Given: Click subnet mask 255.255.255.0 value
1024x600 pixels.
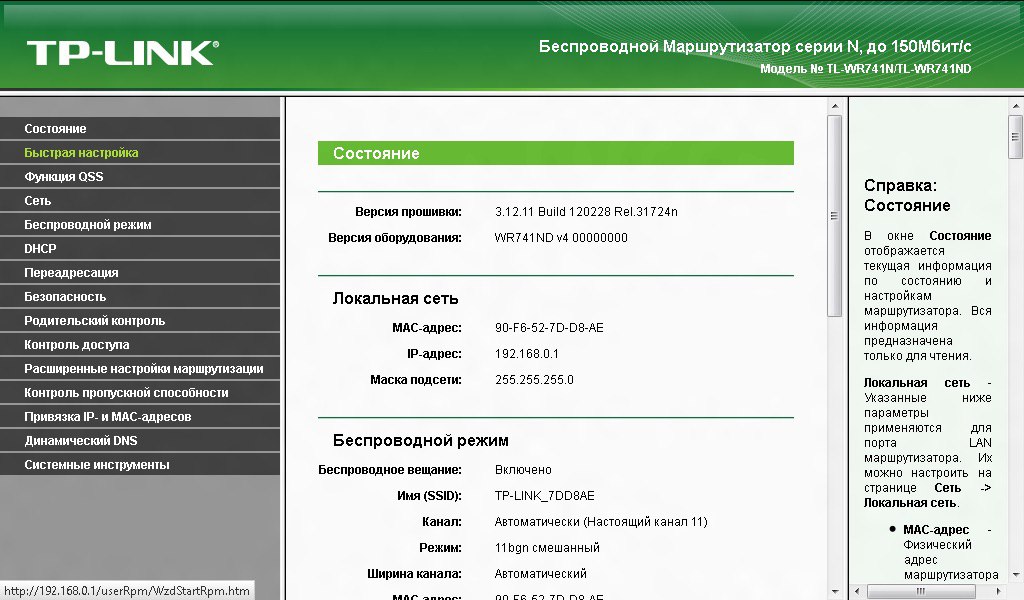Looking at the screenshot, I should (534, 380).
